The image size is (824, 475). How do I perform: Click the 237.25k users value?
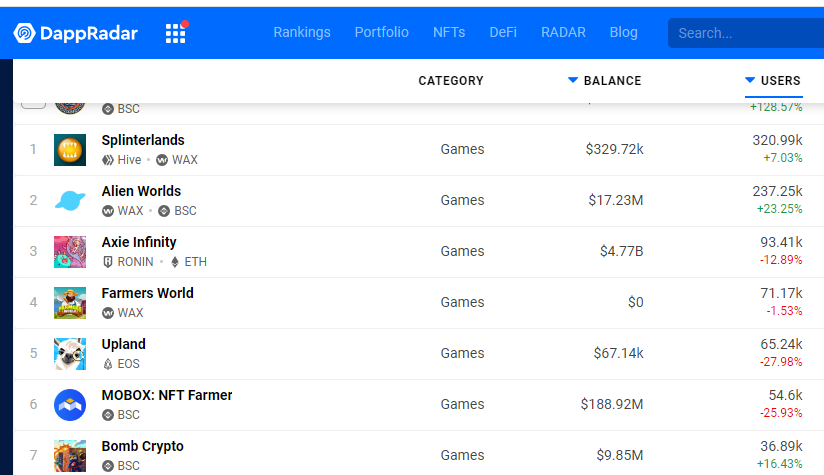click(777, 191)
